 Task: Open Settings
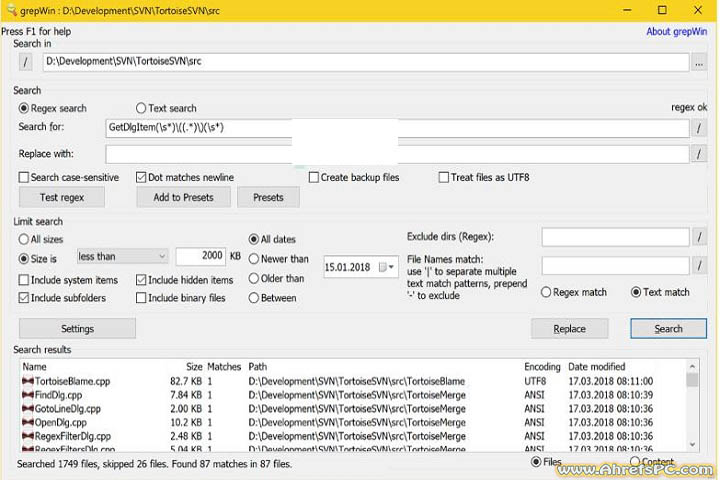point(77,329)
